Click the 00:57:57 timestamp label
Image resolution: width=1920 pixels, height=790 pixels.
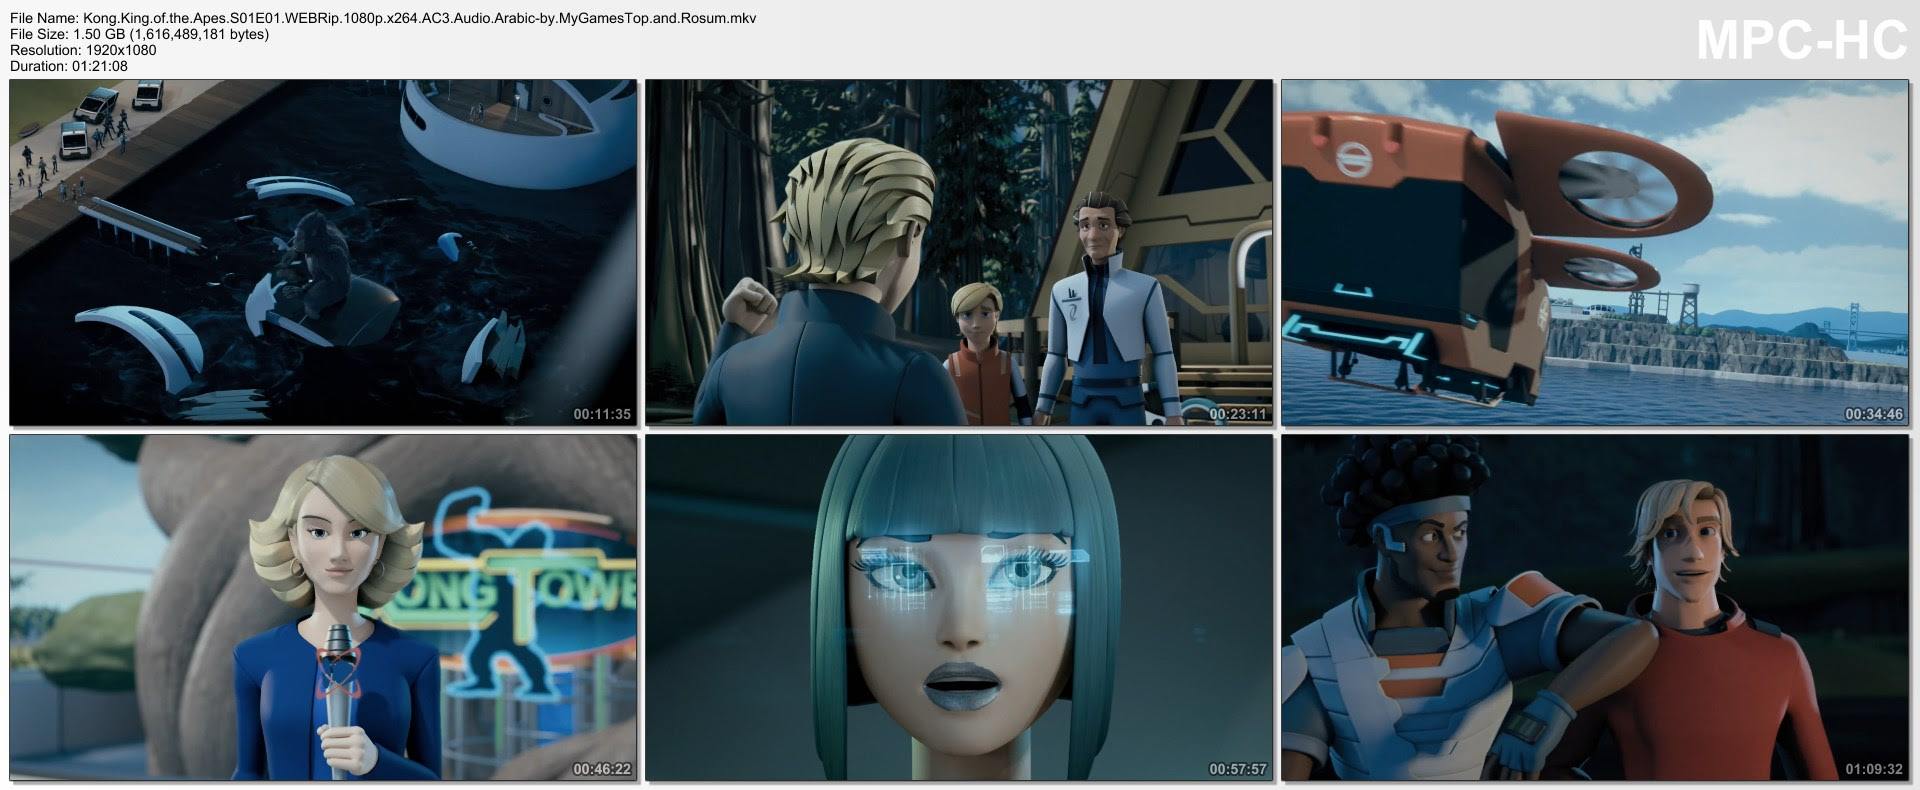click(x=1238, y=769)
